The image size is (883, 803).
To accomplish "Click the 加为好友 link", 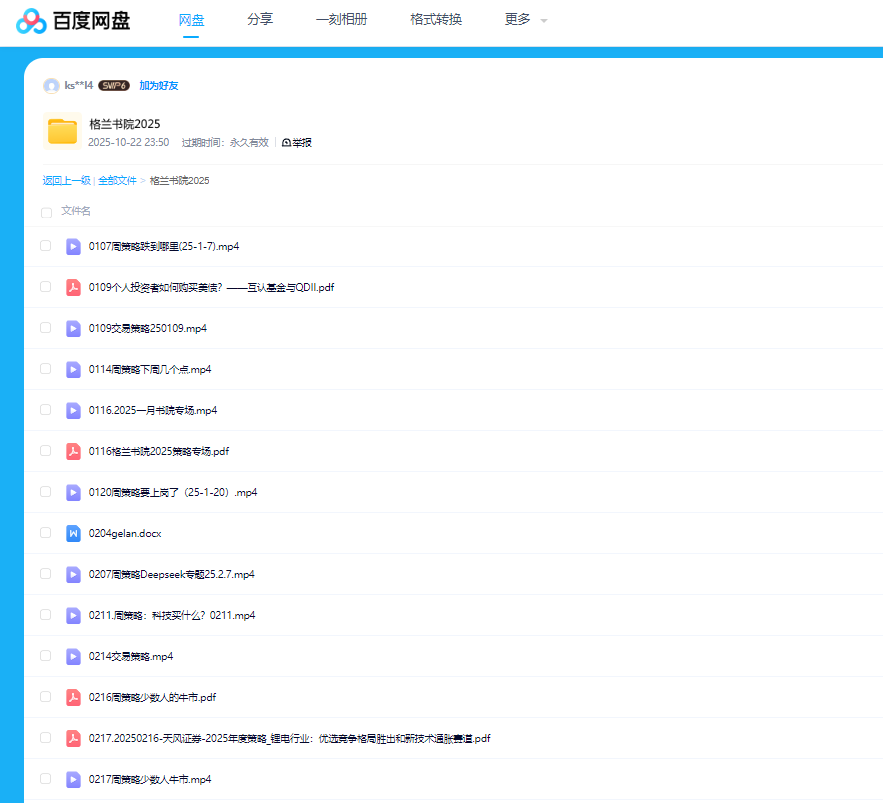I will (x=159, y=86).
